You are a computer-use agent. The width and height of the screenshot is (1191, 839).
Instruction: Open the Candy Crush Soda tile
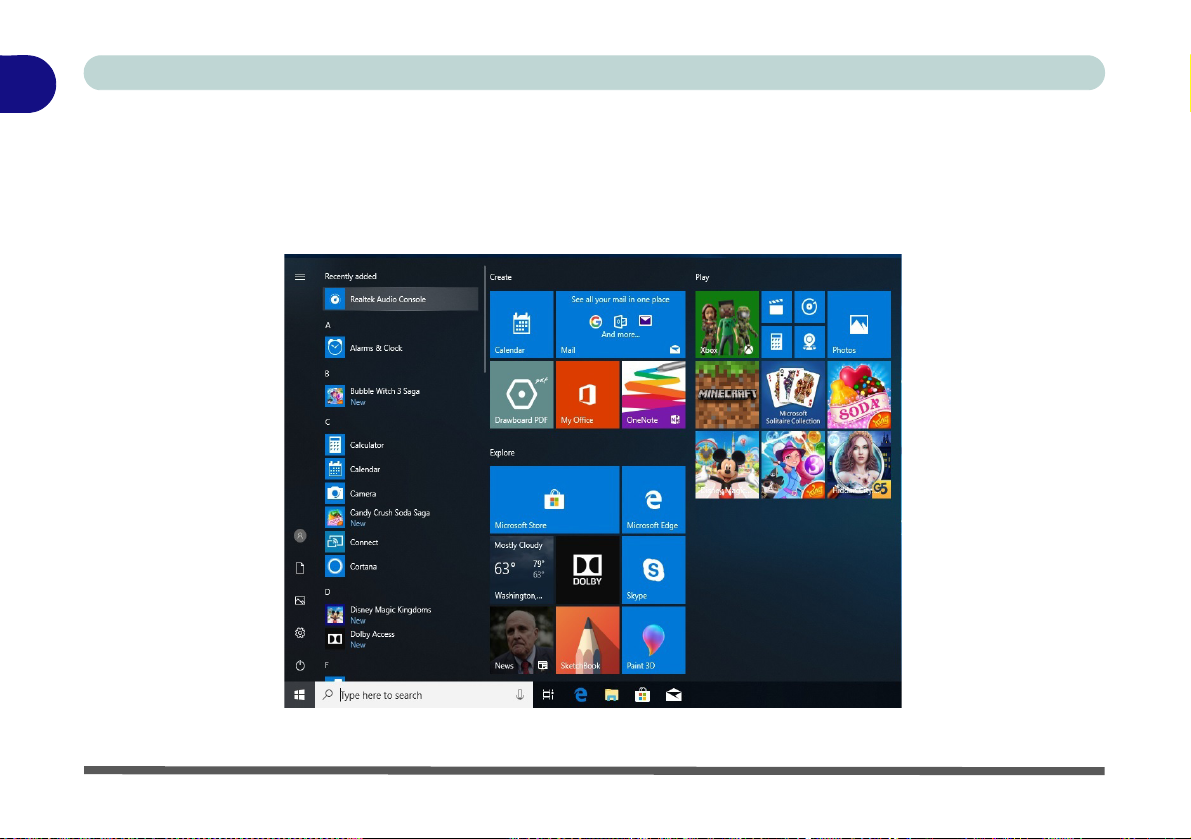tap(859, 395)
